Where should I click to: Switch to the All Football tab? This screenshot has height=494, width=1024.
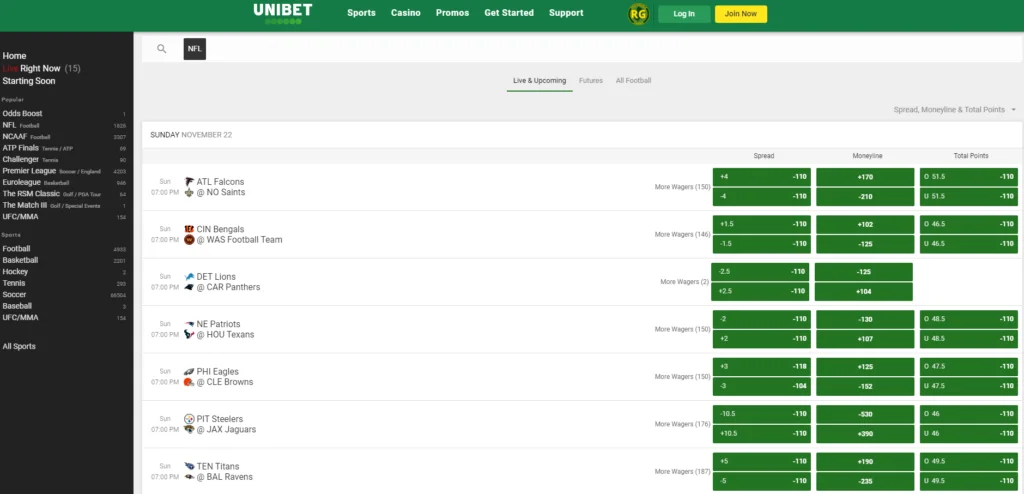633,81
